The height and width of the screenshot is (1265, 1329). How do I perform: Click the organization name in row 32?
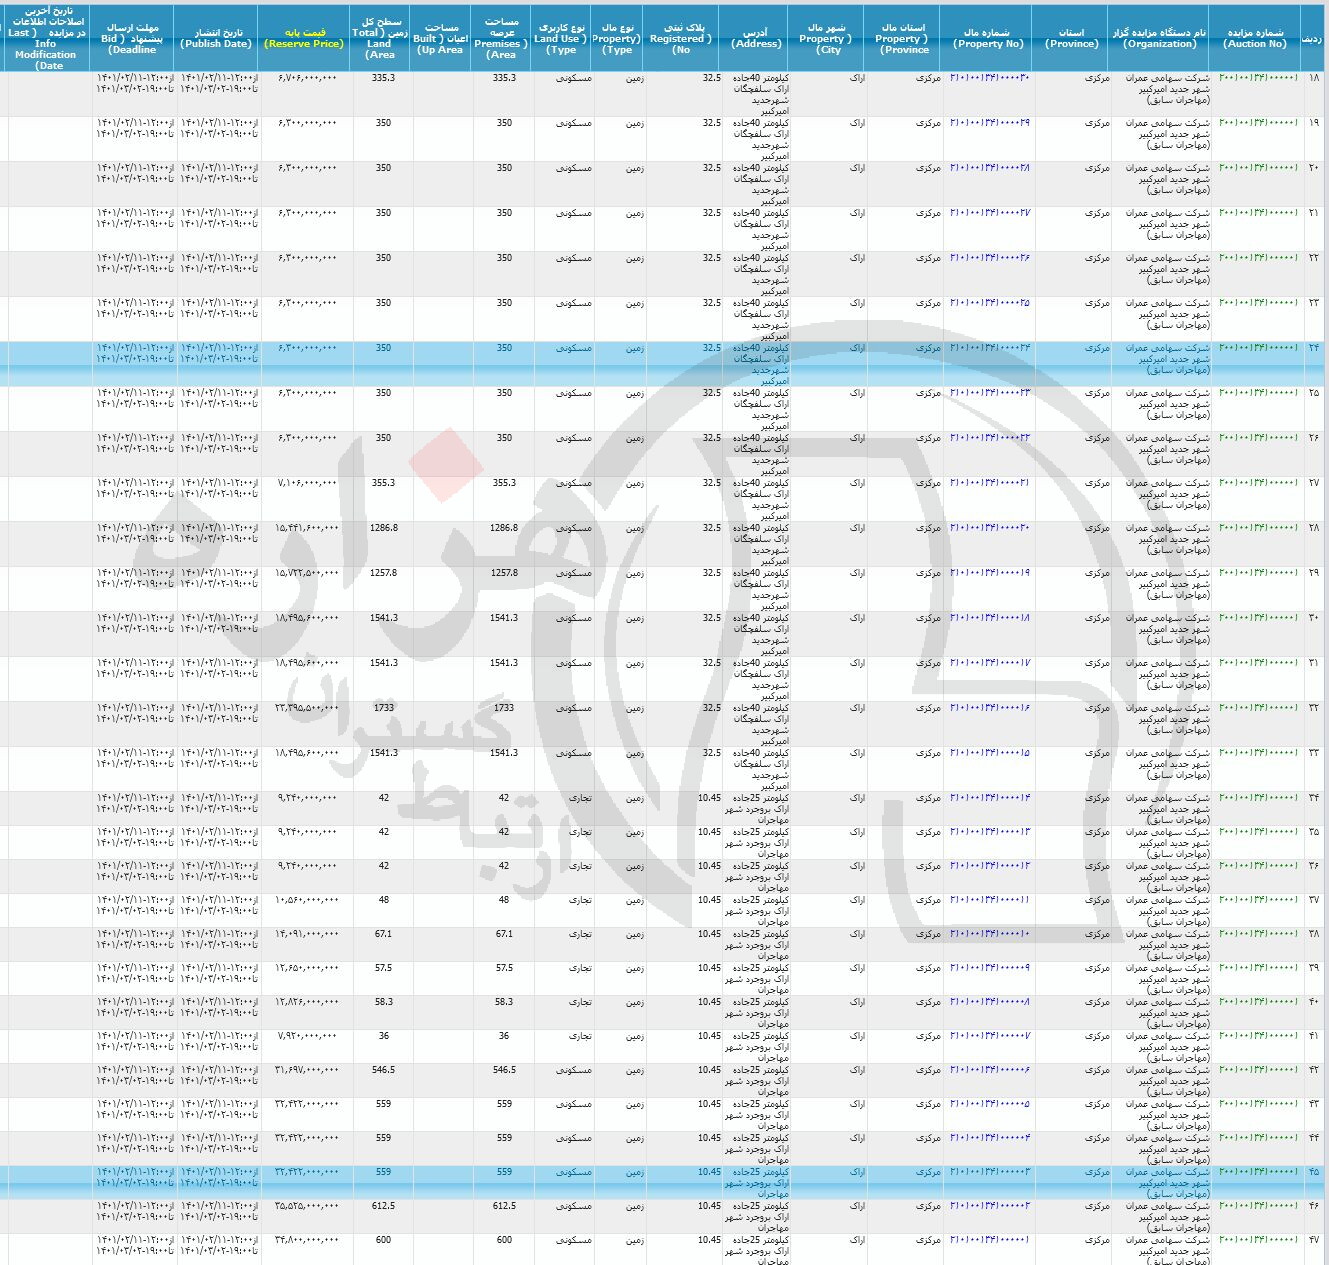point(1167,719)
